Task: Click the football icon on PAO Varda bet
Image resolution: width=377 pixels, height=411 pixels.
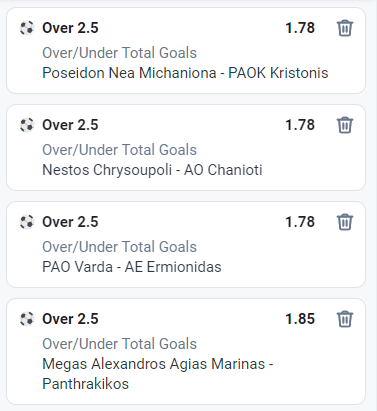Action: [x=27, y=222]
